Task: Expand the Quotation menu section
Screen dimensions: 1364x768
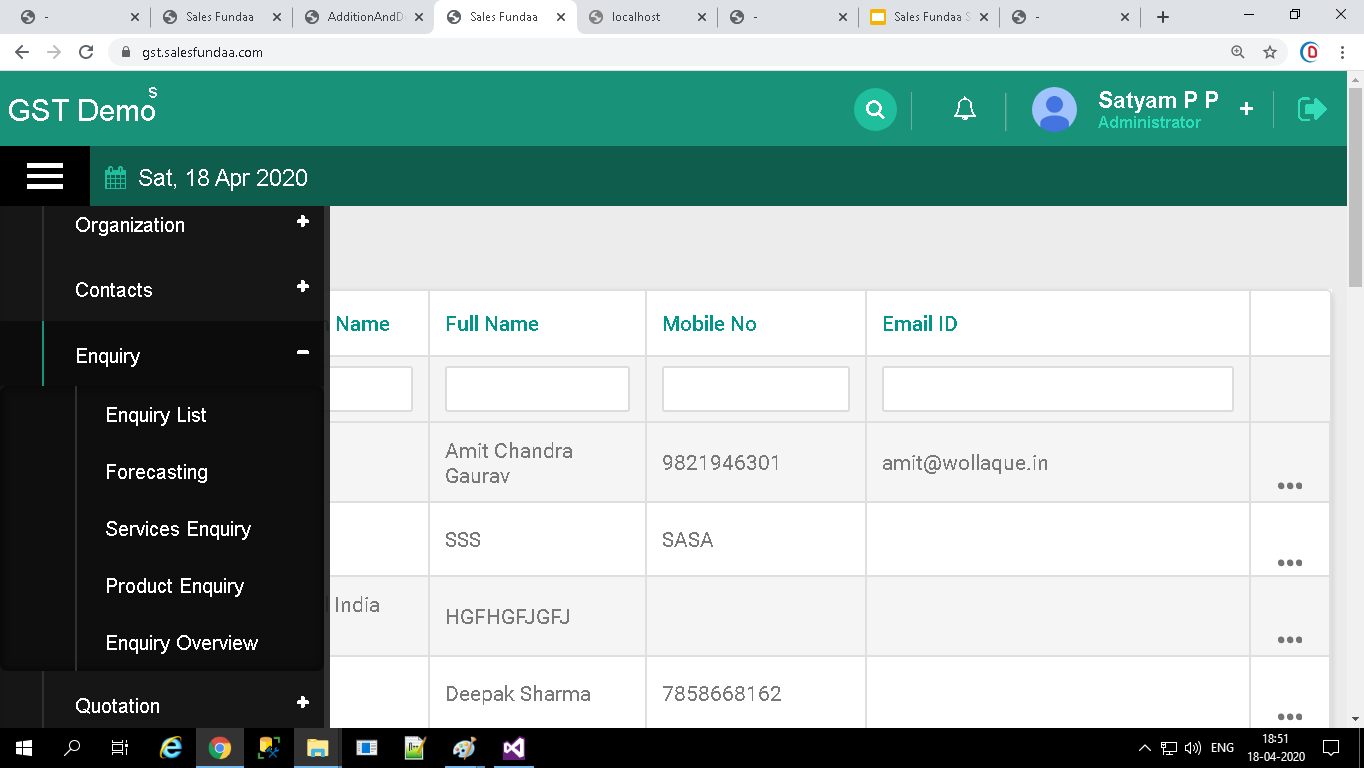Action: [302, 703]
